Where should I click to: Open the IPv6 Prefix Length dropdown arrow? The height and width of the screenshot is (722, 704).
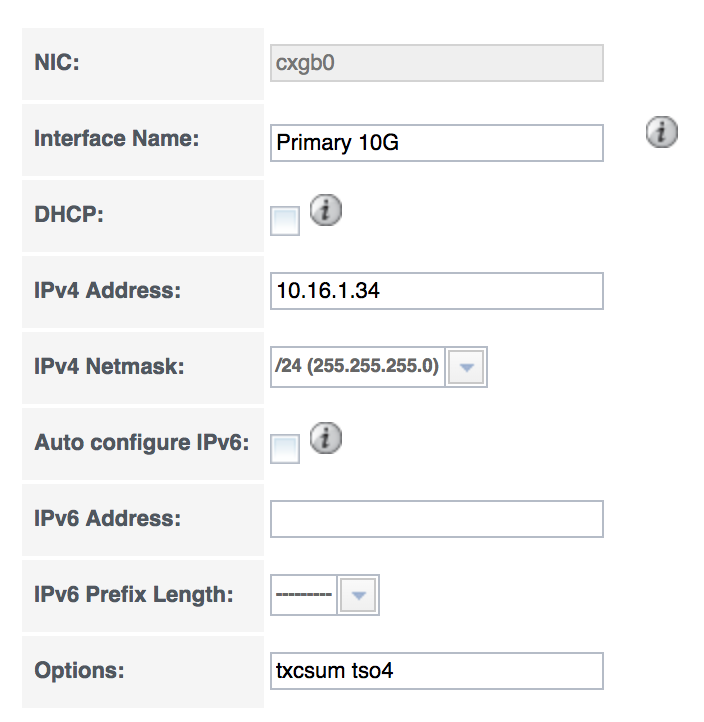coord(358,595)
